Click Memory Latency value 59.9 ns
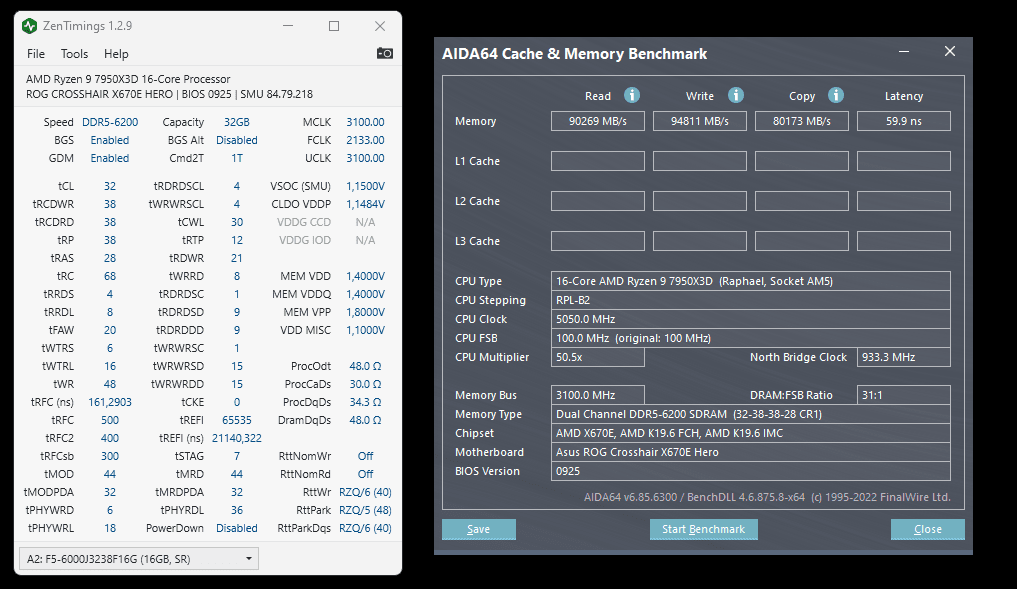Screen dimensions: 1017x589 pyautogui.click(x=904, y=121)
